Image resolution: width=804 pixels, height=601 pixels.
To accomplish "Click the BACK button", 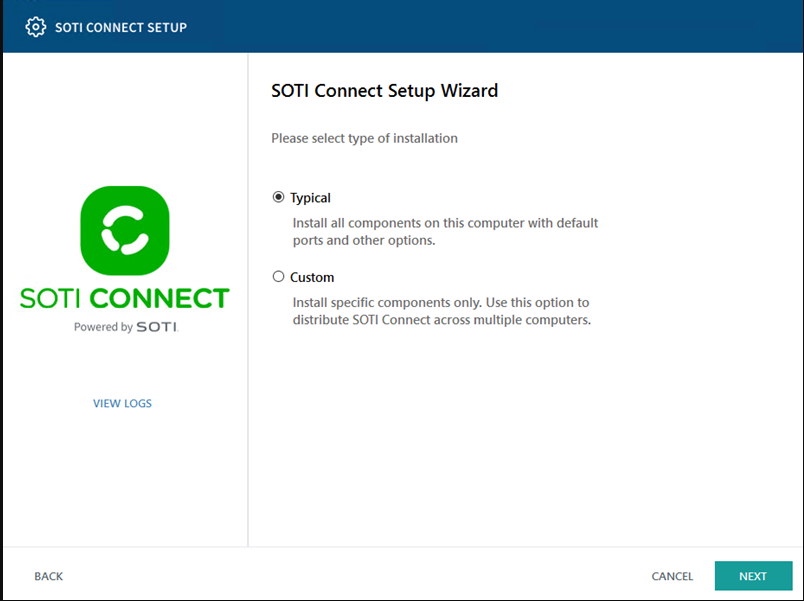I will [48, 576].
